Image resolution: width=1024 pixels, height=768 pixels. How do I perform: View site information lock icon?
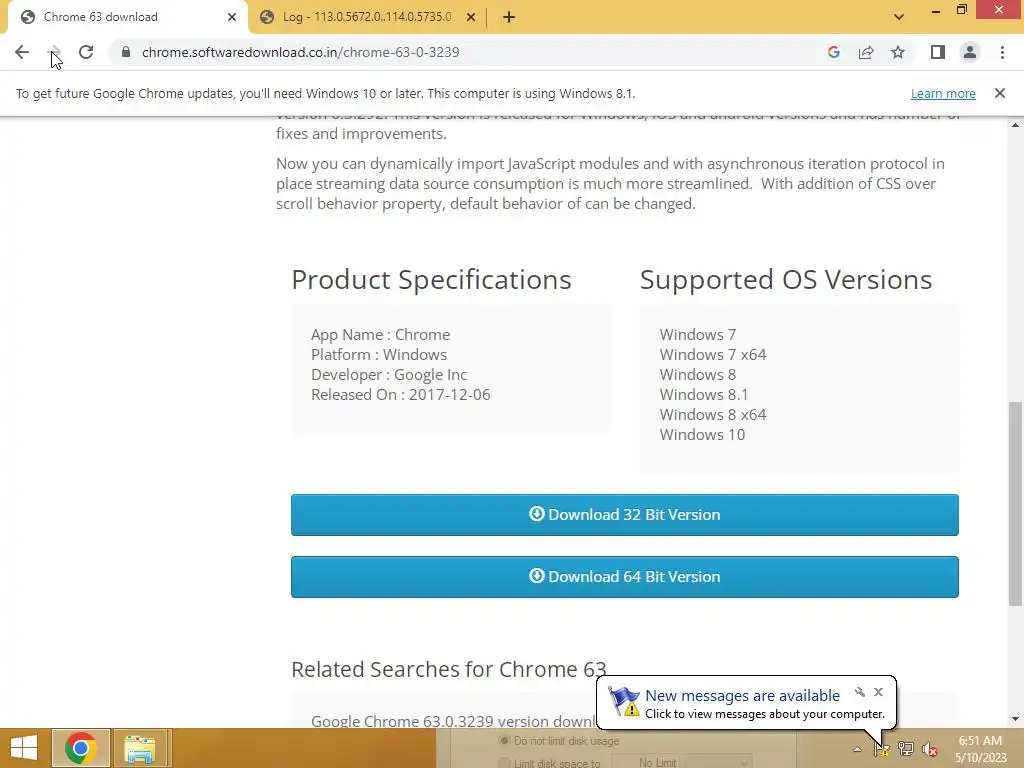coord(126,52)
